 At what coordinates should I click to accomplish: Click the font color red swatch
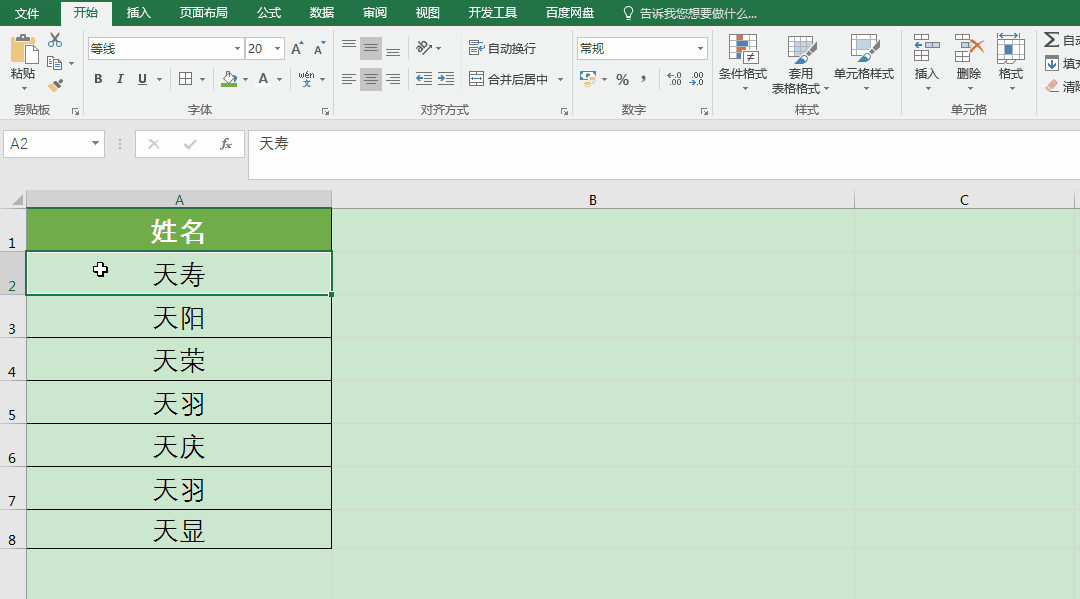coord(262,78)
